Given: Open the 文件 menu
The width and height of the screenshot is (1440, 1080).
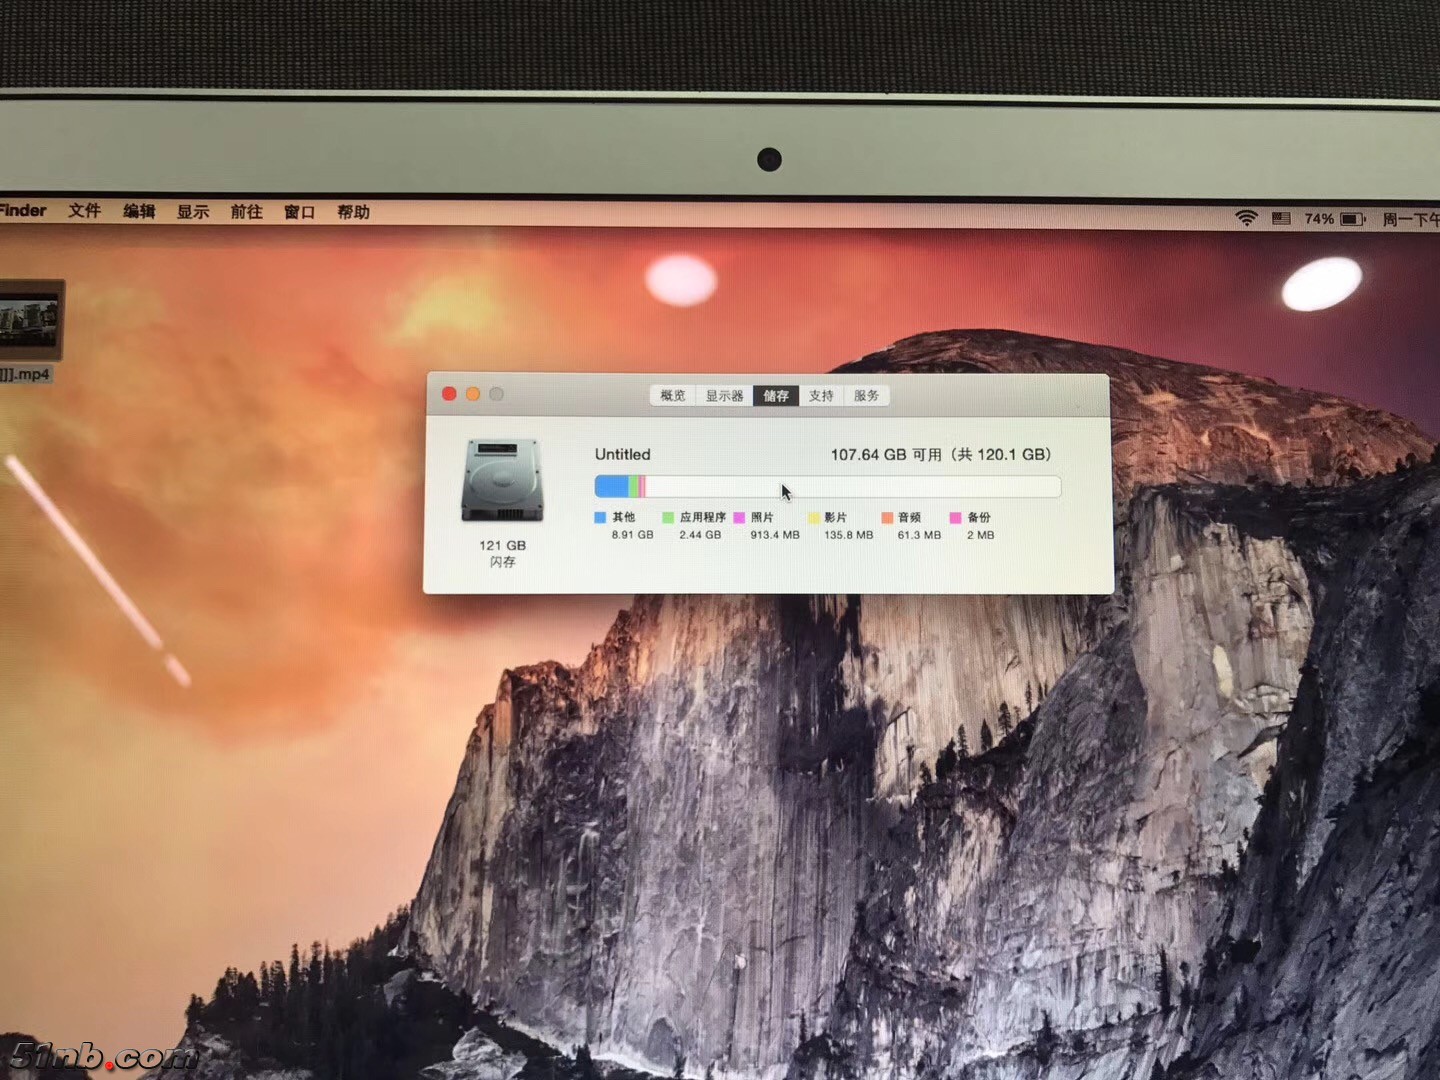Looking at the screenshot, I should pos(85,211).
